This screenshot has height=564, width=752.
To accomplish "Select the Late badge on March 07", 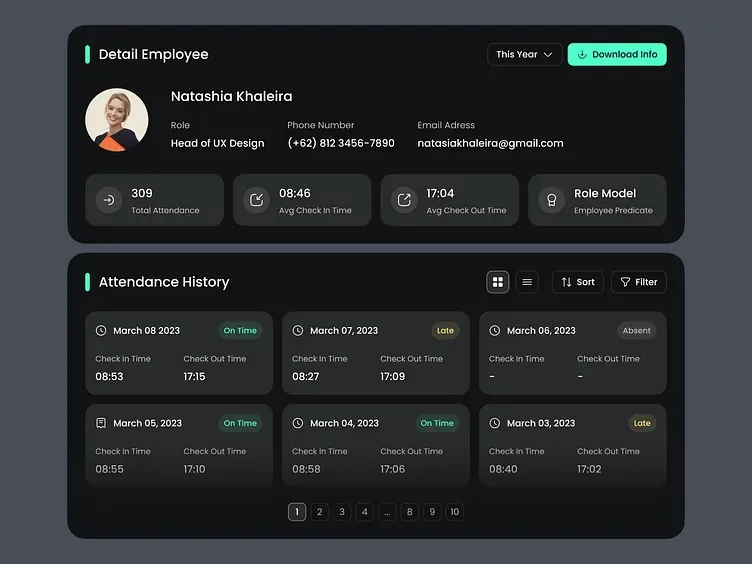I will point(445,330).
